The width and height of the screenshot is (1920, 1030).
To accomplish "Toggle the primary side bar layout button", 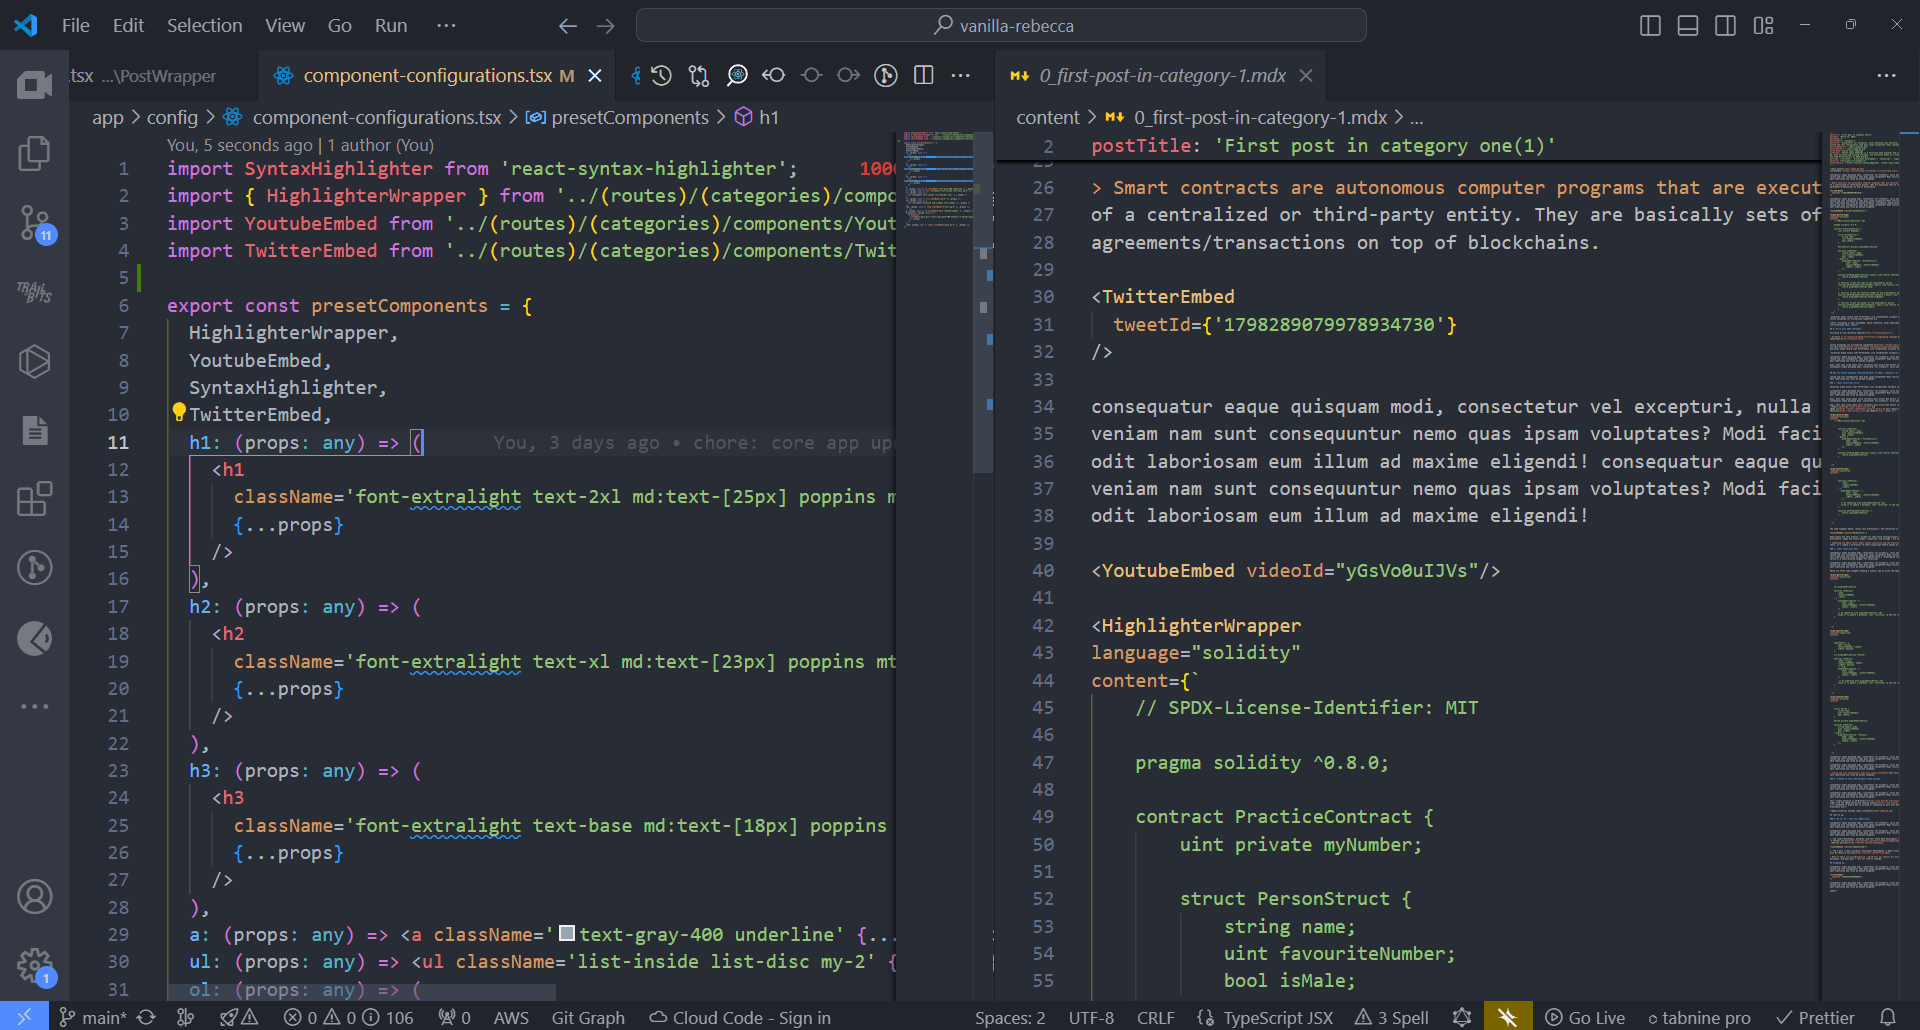I will [x=1651, y=26].
